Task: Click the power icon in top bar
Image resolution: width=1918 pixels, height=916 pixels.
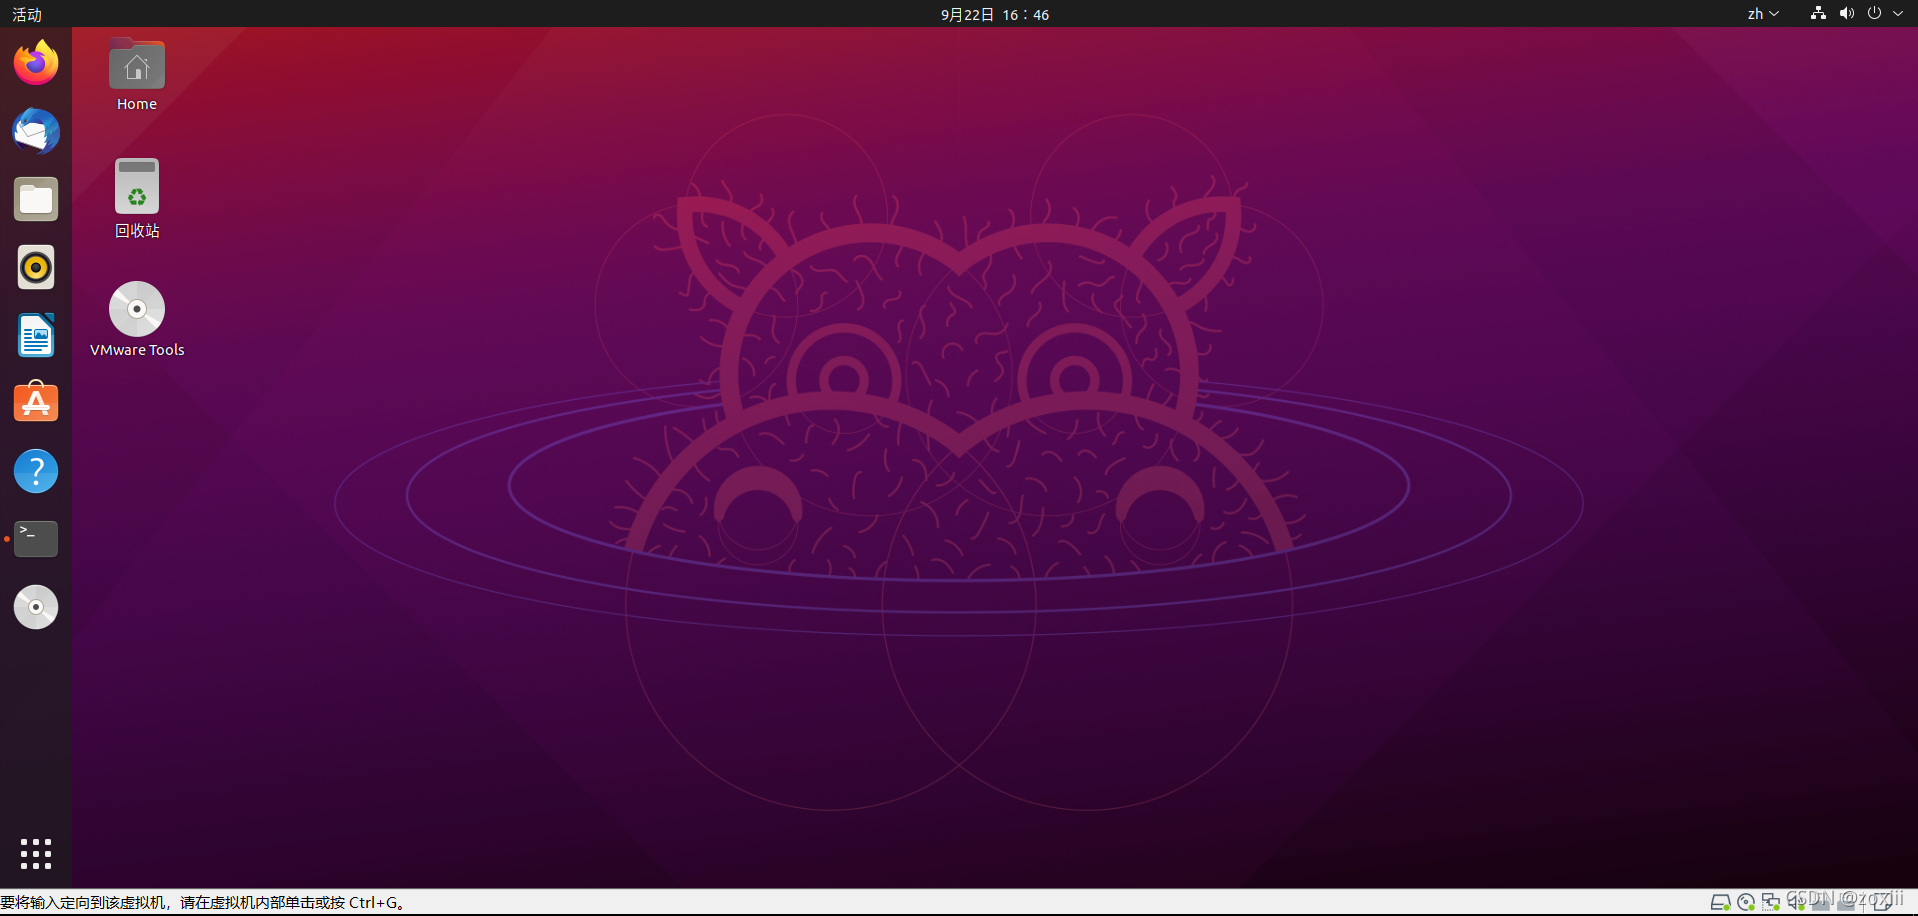Action: click(x=1874, y=14)
